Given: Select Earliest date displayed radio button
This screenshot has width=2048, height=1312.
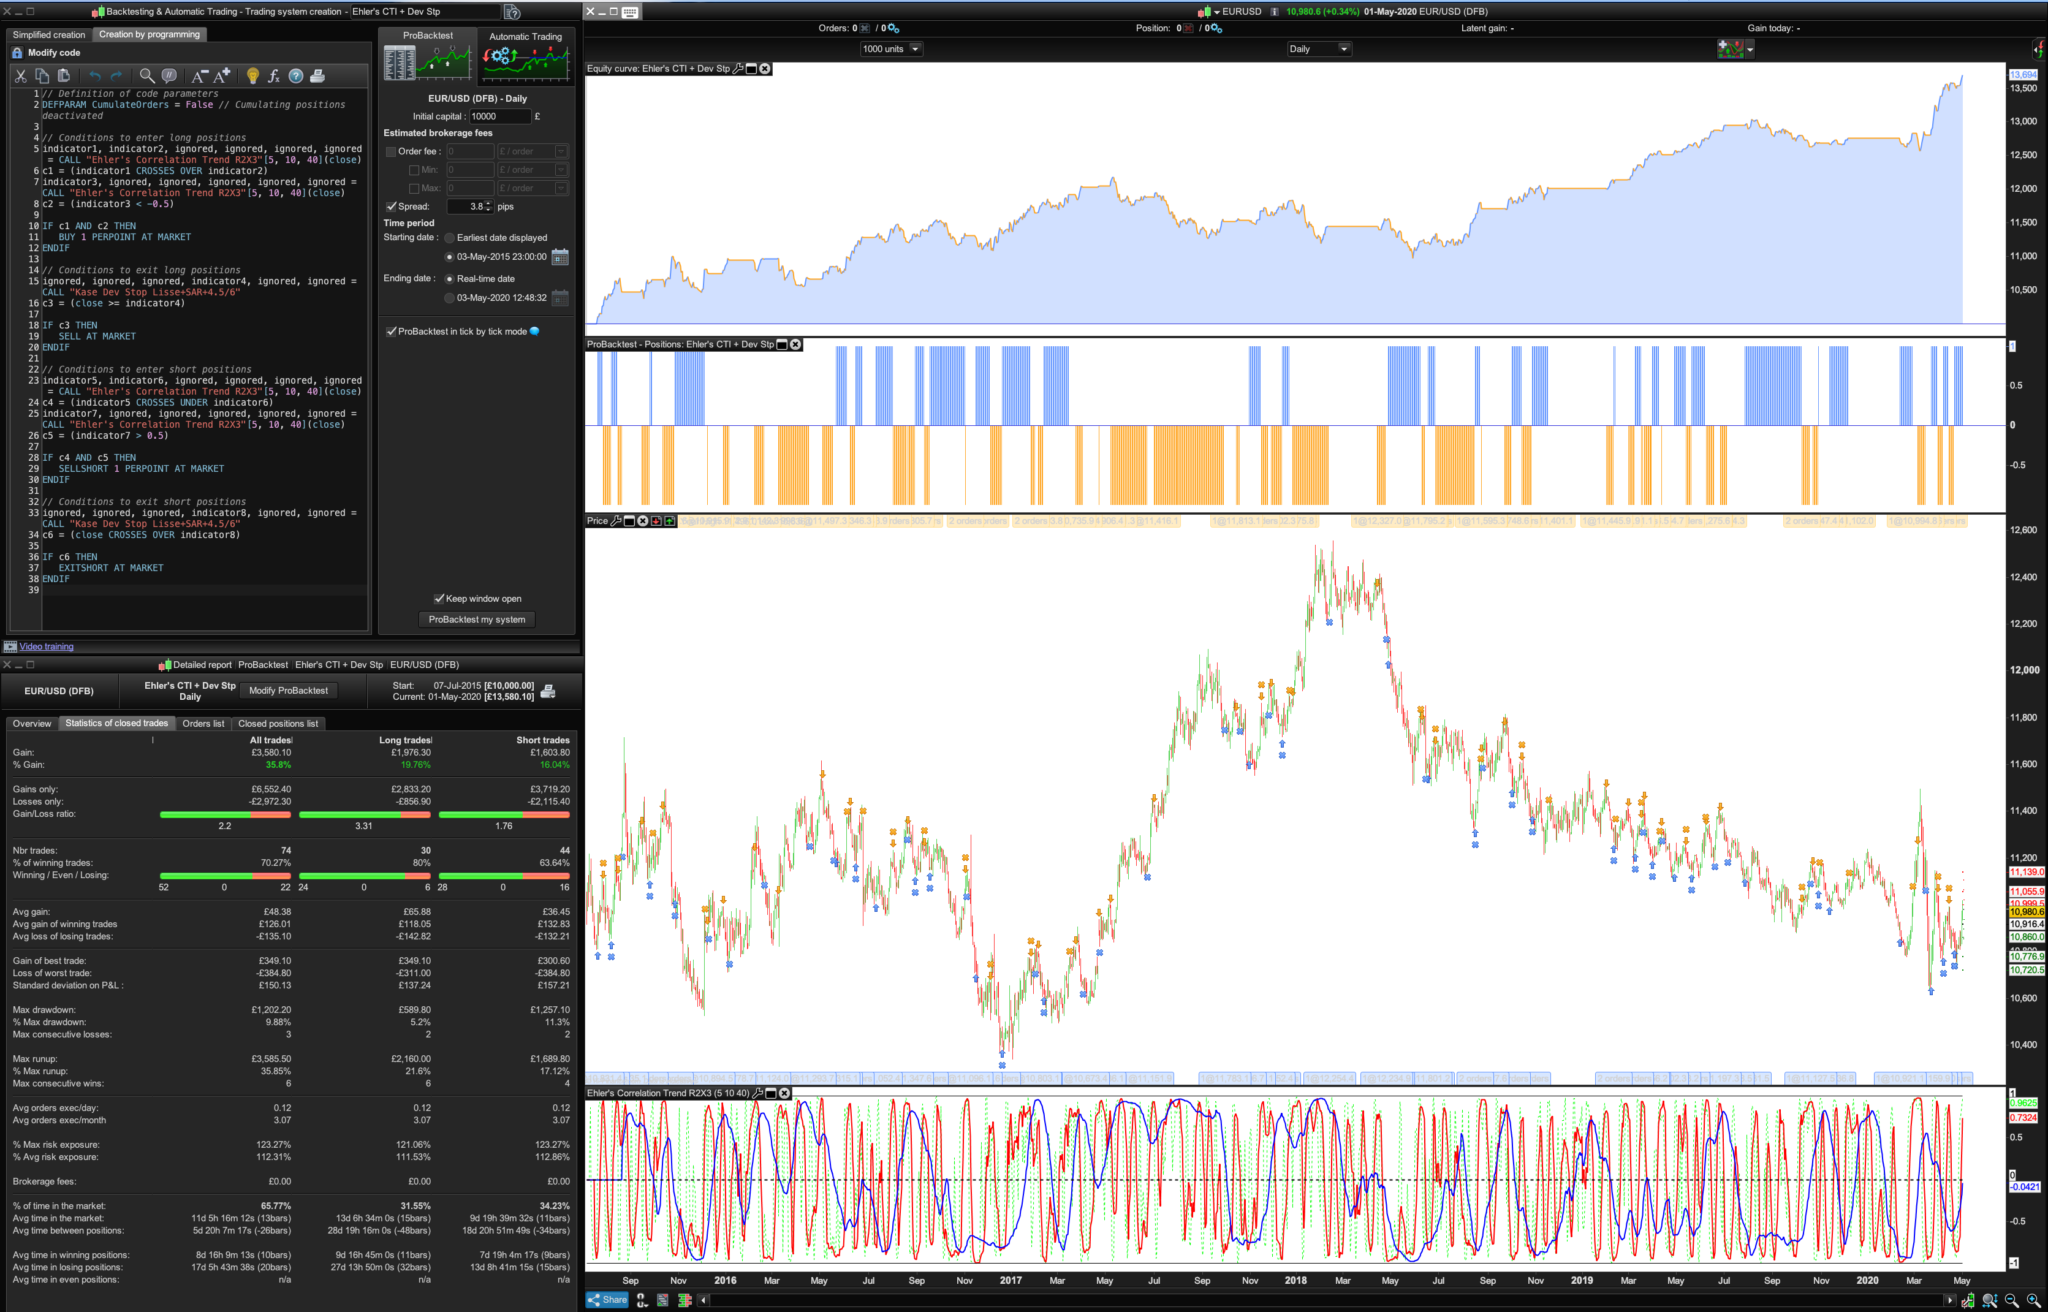Looking at the screenshot, I should pyautogui.click(x=449, y=238).
